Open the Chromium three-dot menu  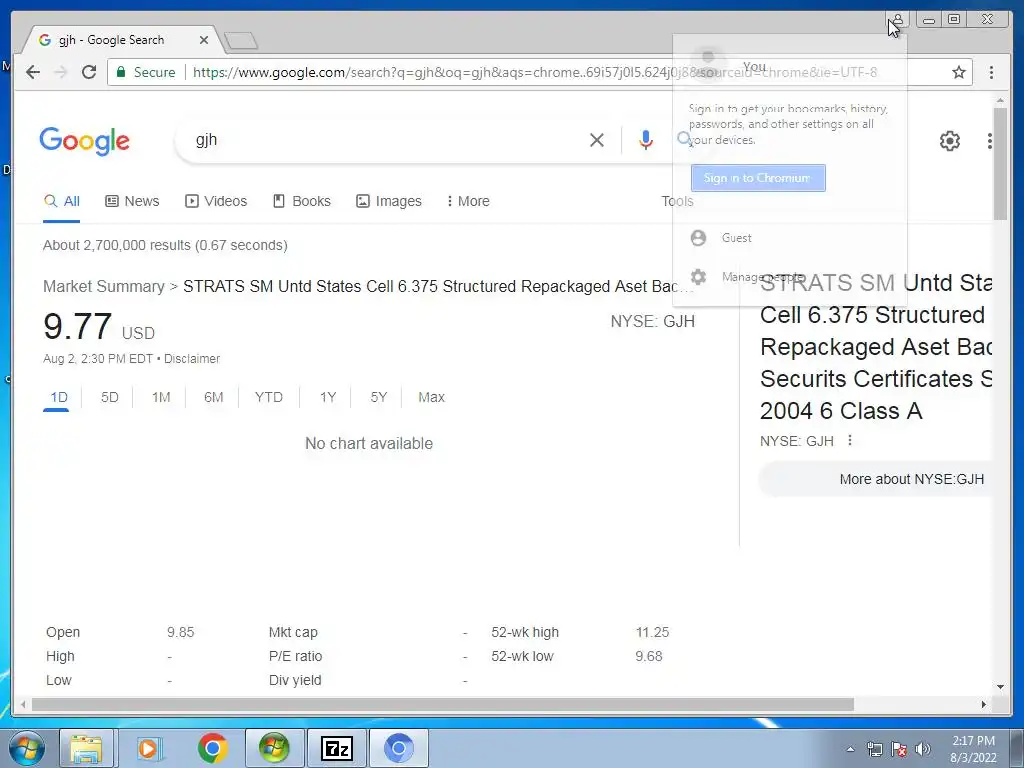(991, 72)
